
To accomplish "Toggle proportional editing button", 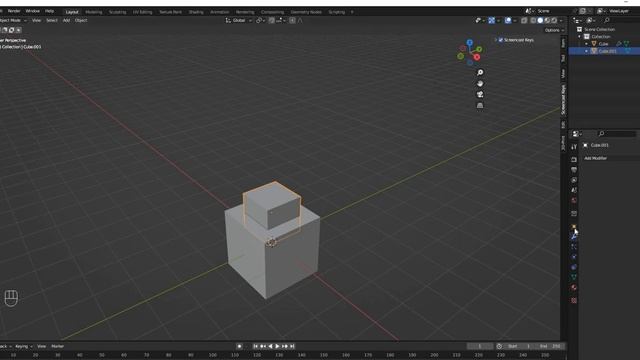I will (292, 20).
